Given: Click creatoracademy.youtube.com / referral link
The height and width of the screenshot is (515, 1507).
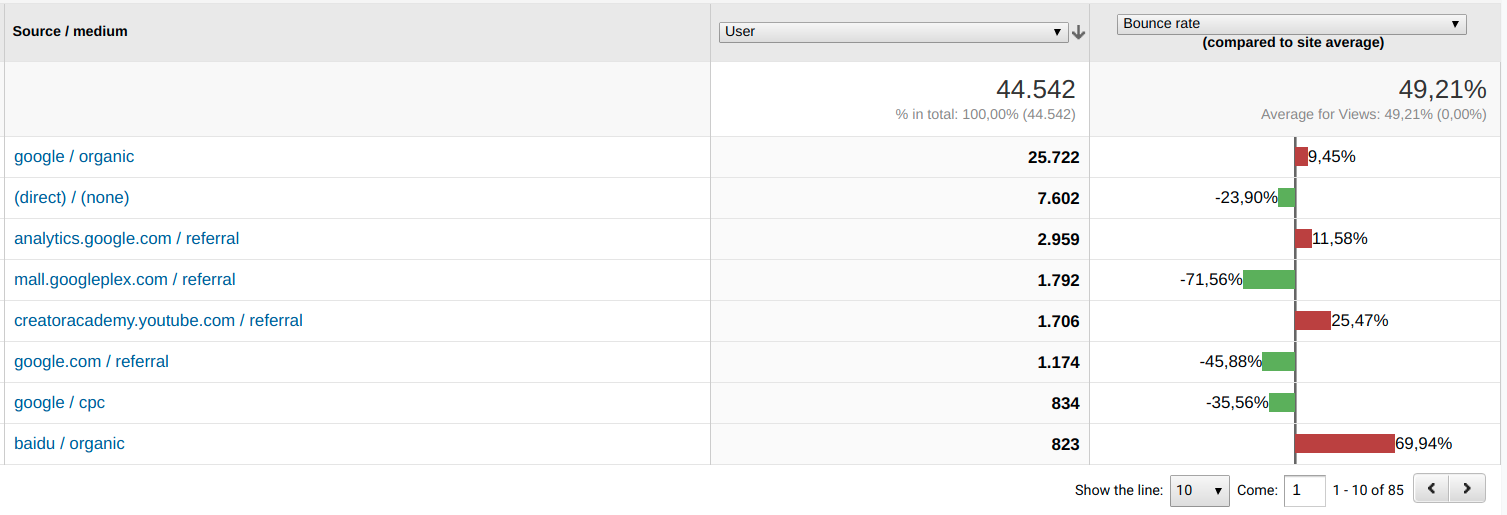Looking at the screenshot, I should coord(158,321).
